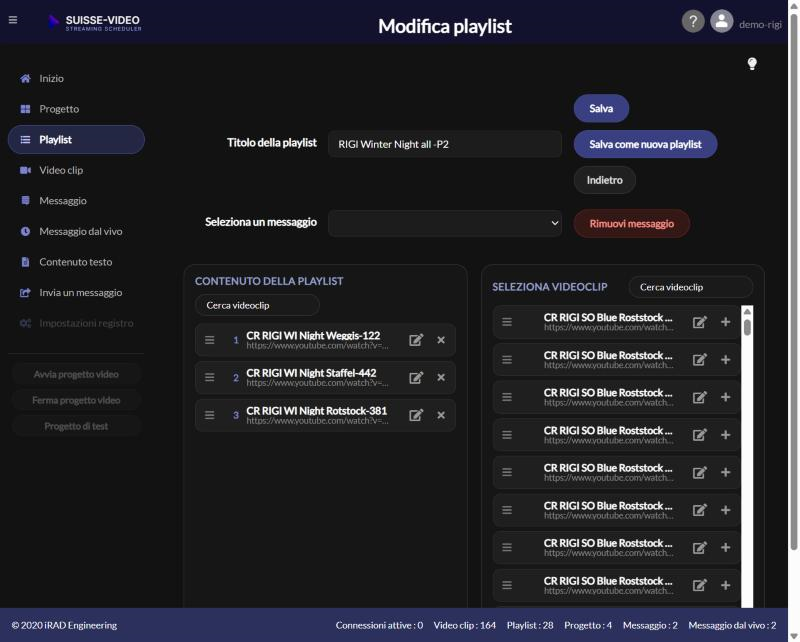
Task: Click the share icon beside Invia un messaggio
Action: point(25,292)
